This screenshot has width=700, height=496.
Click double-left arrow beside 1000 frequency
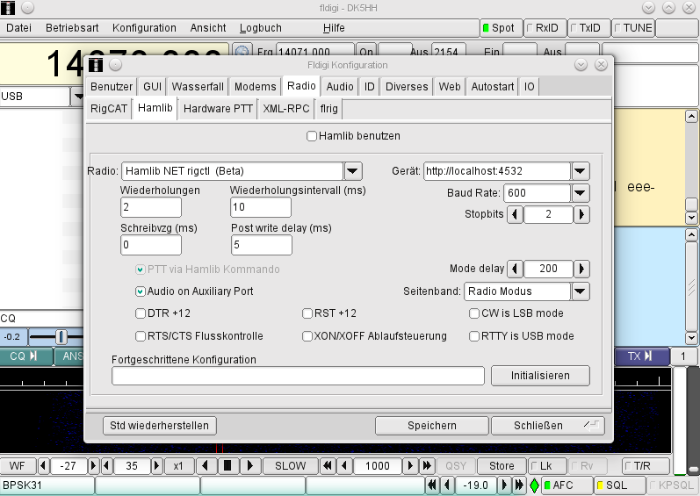[x=327, y=466]
